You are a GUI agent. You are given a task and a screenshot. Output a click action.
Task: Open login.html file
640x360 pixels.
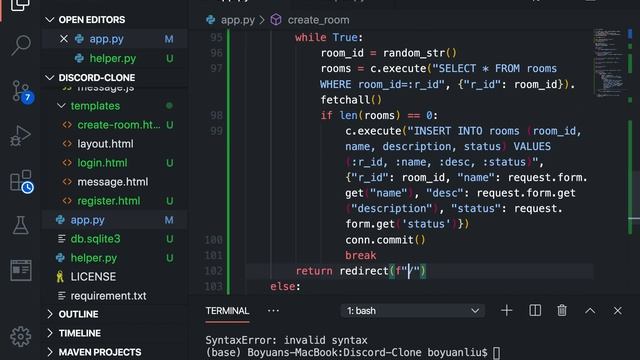(102, 163)
